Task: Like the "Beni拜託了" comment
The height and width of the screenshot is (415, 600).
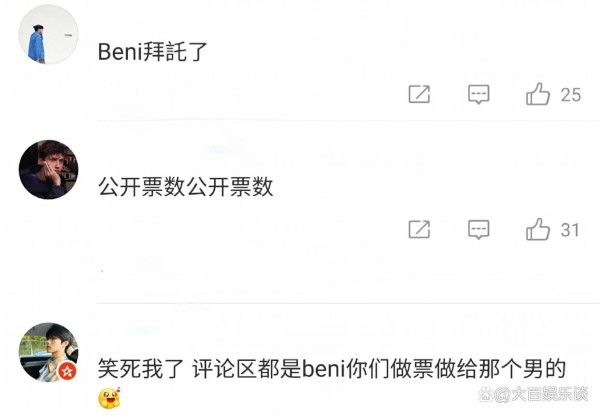Action: [x=538, y=94]
